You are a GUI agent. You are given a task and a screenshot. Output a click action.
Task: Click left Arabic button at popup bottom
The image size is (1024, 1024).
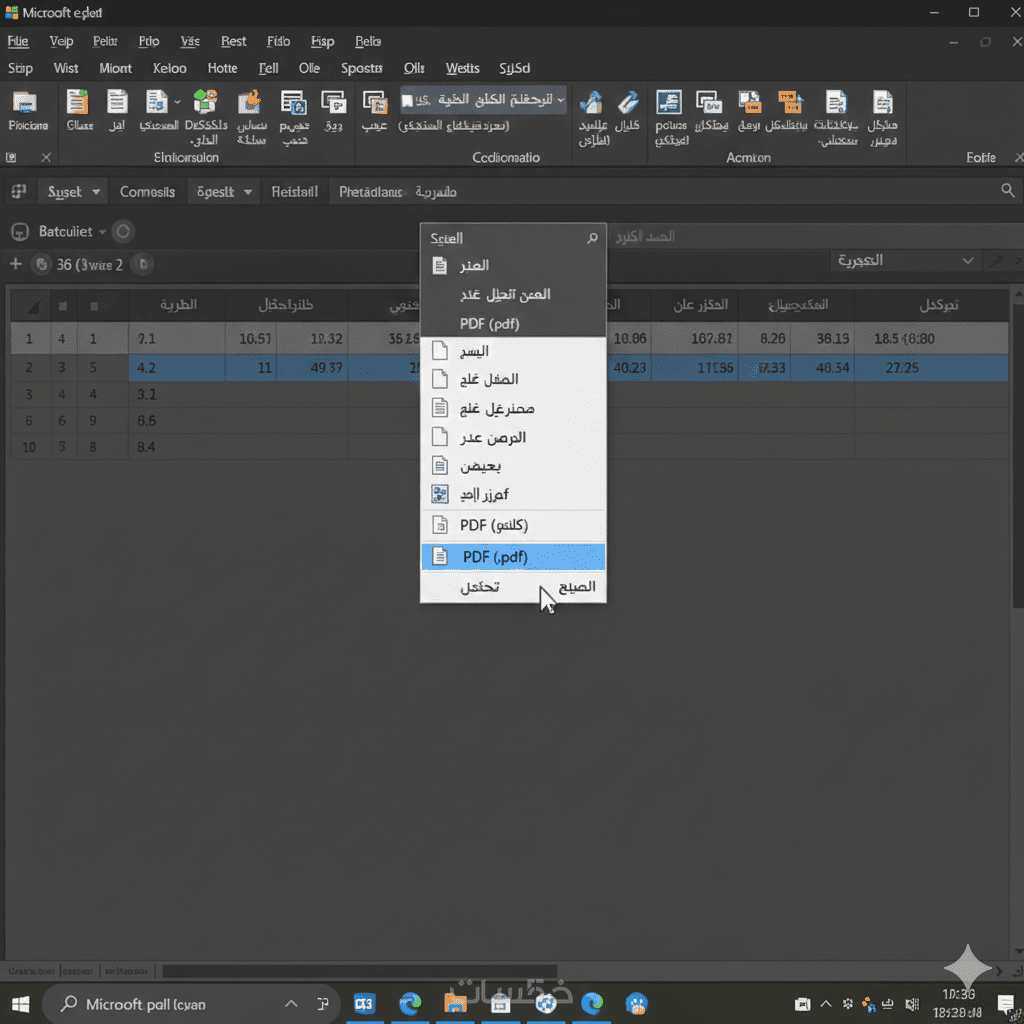[x=480, y=586]
